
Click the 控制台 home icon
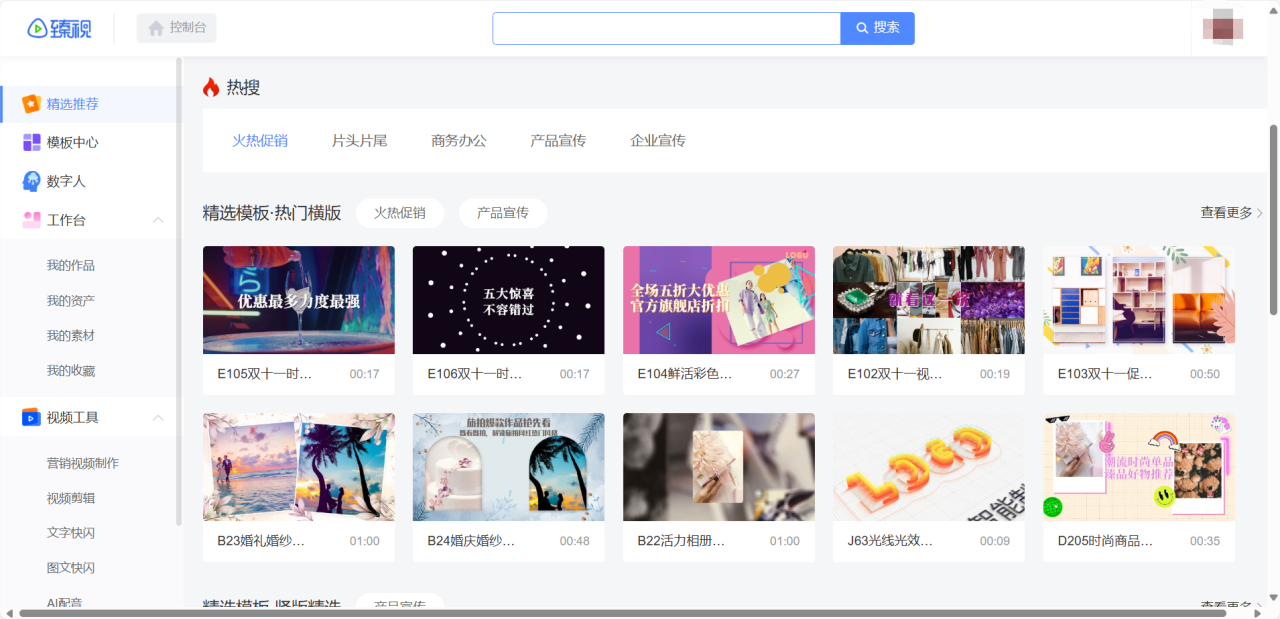point(156,28)
